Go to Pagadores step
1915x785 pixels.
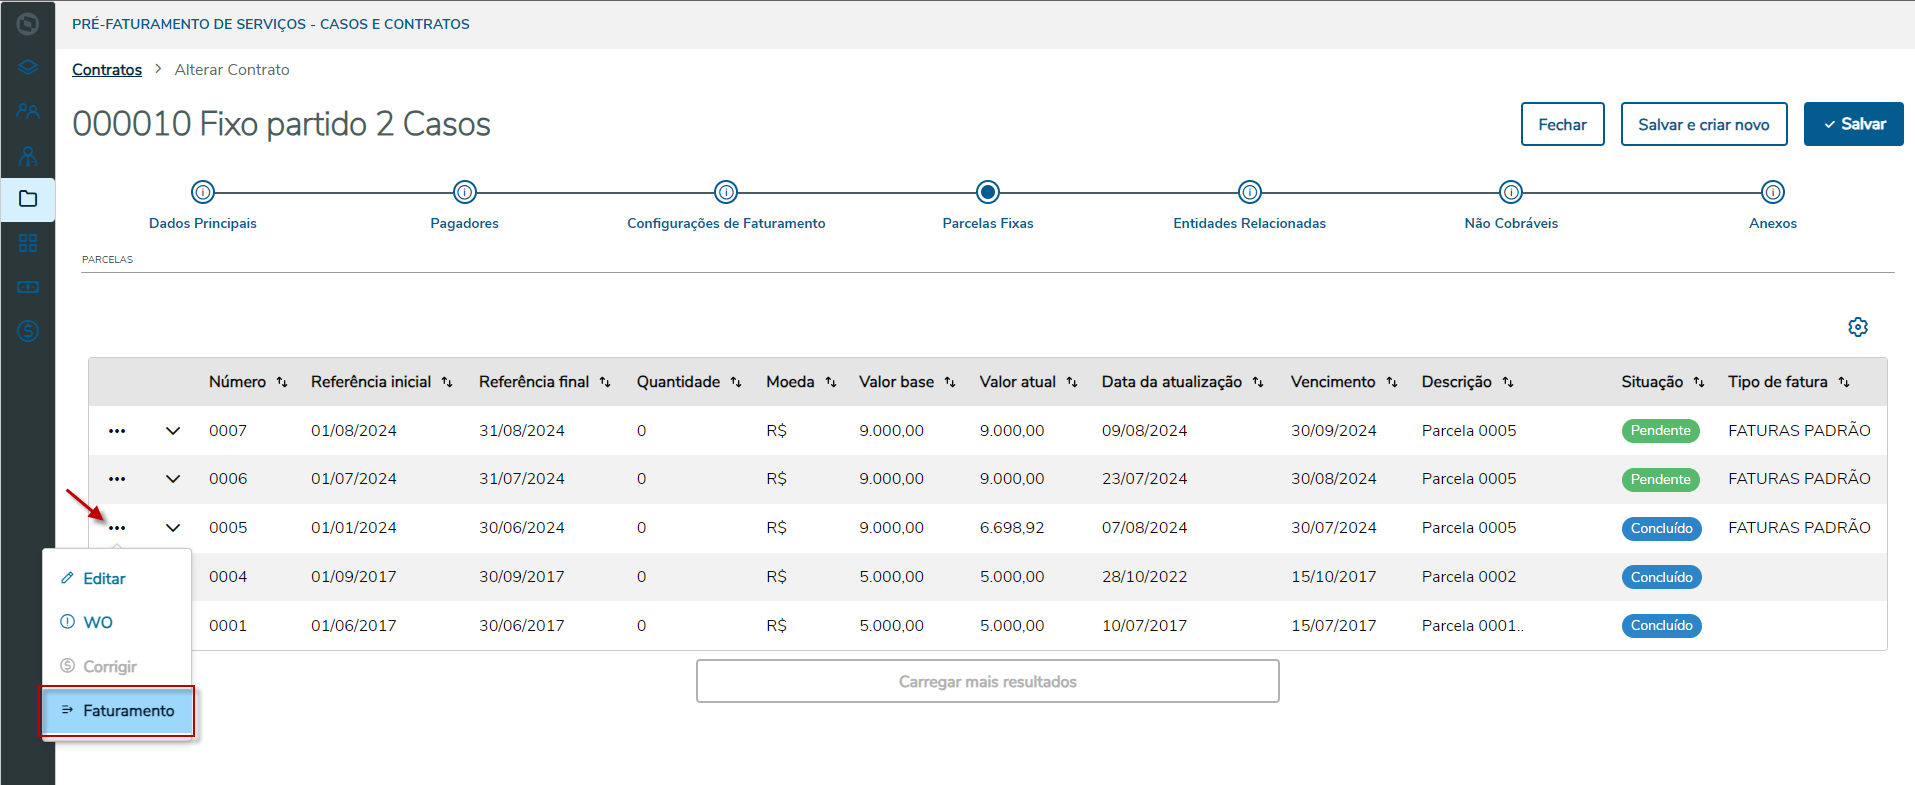(465, 192)
